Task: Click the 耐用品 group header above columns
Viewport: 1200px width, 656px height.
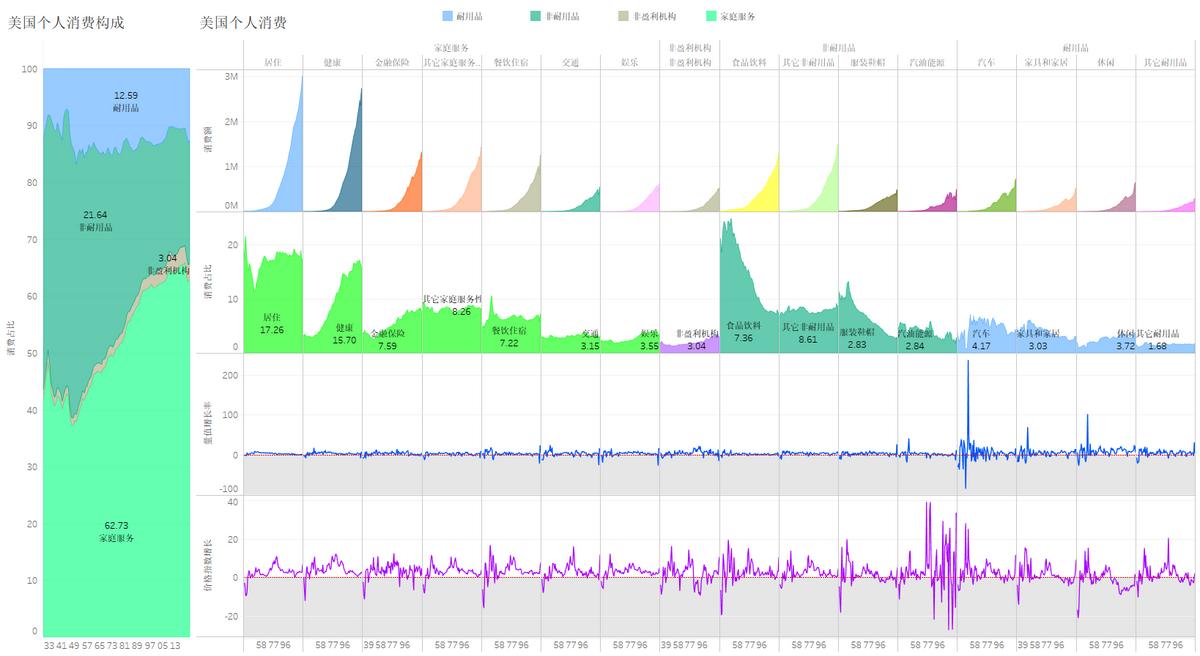Action: coord(1076,47)
